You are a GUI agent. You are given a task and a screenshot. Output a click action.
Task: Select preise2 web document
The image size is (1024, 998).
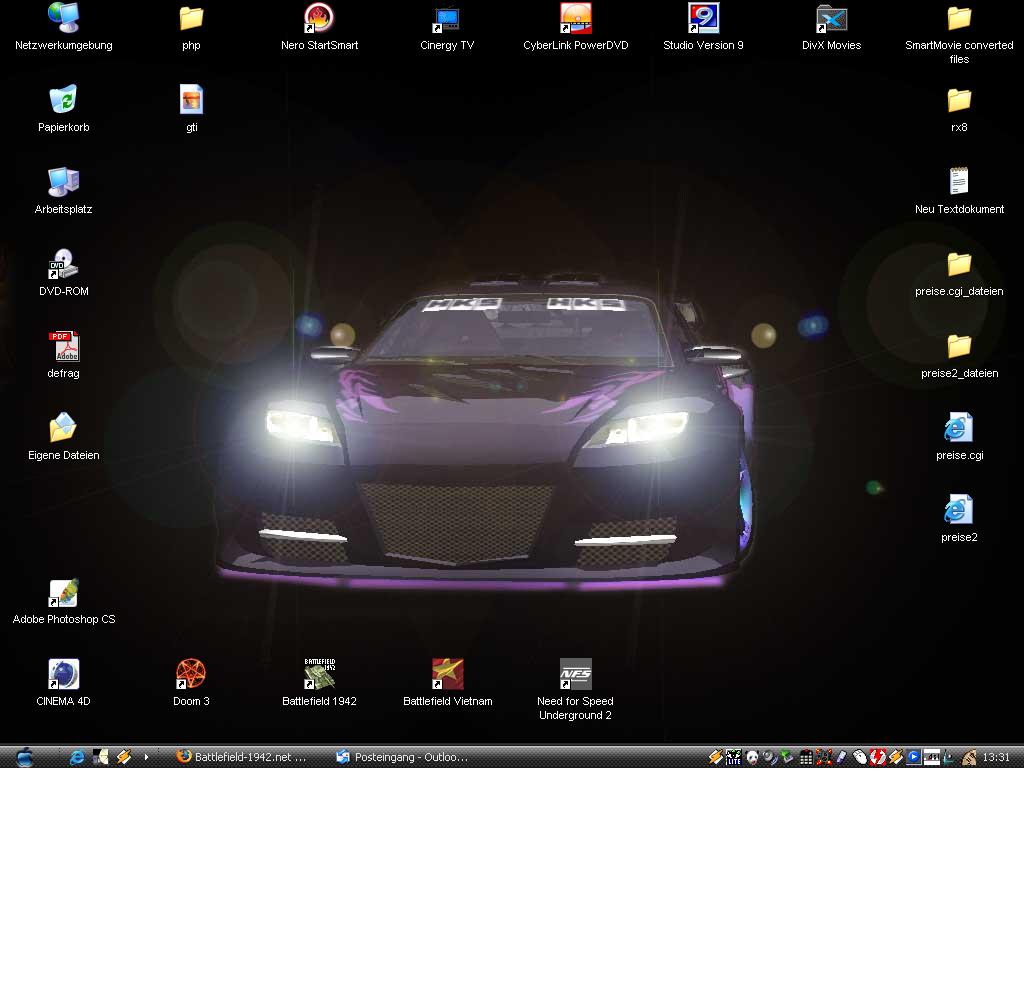tap(959, 519)
